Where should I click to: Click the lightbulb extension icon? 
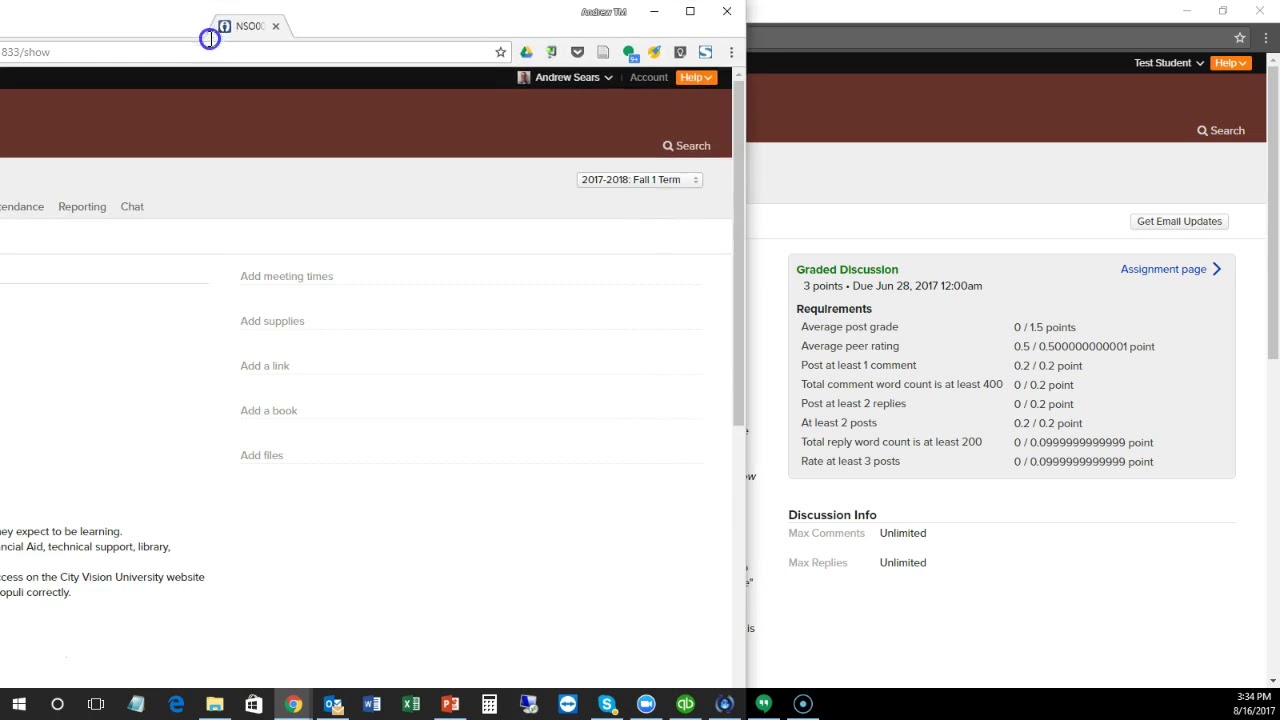[680, 52]
